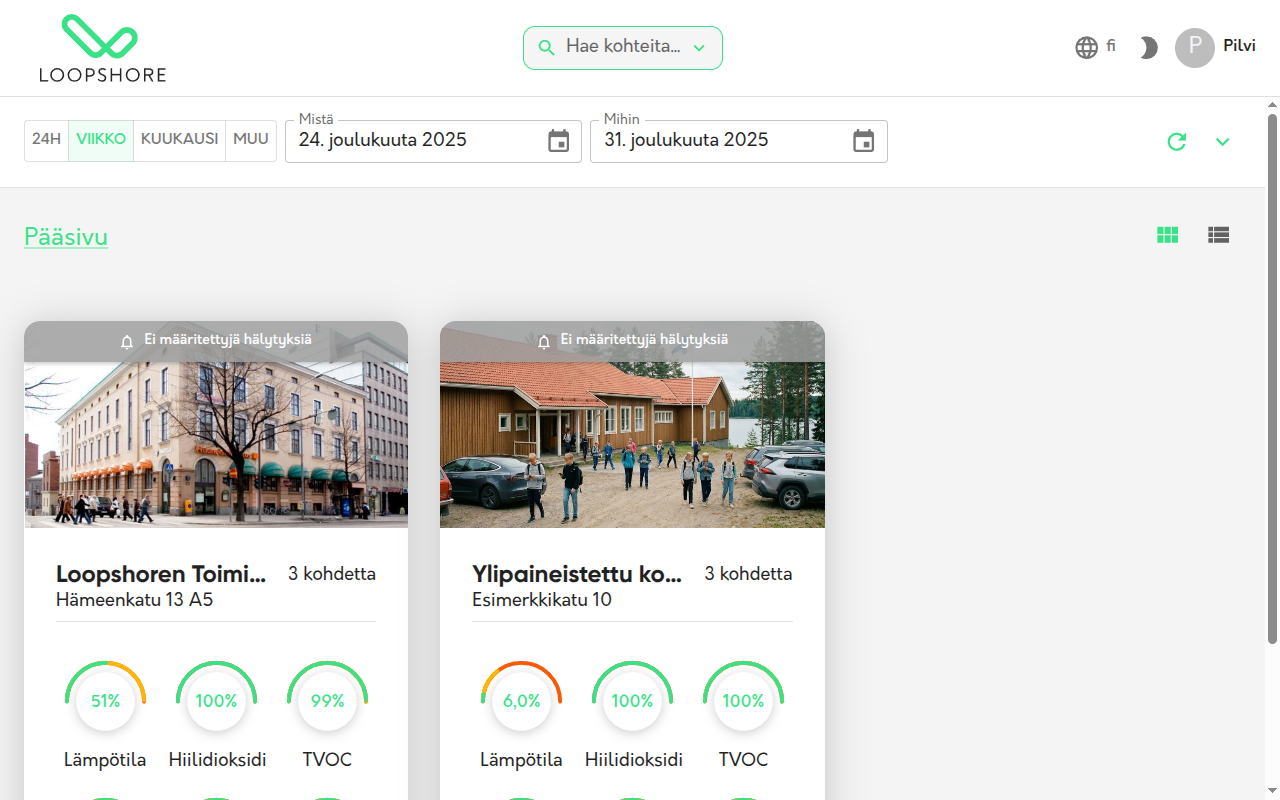This screenshot has width=1280, height=800.
Task: Click the search magnifier icon
Action: (546, 48)
